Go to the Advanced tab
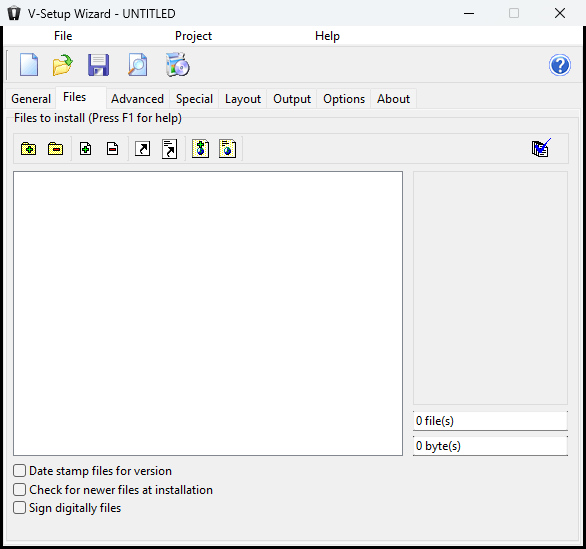586x549 pixels. tap(138, 99)
